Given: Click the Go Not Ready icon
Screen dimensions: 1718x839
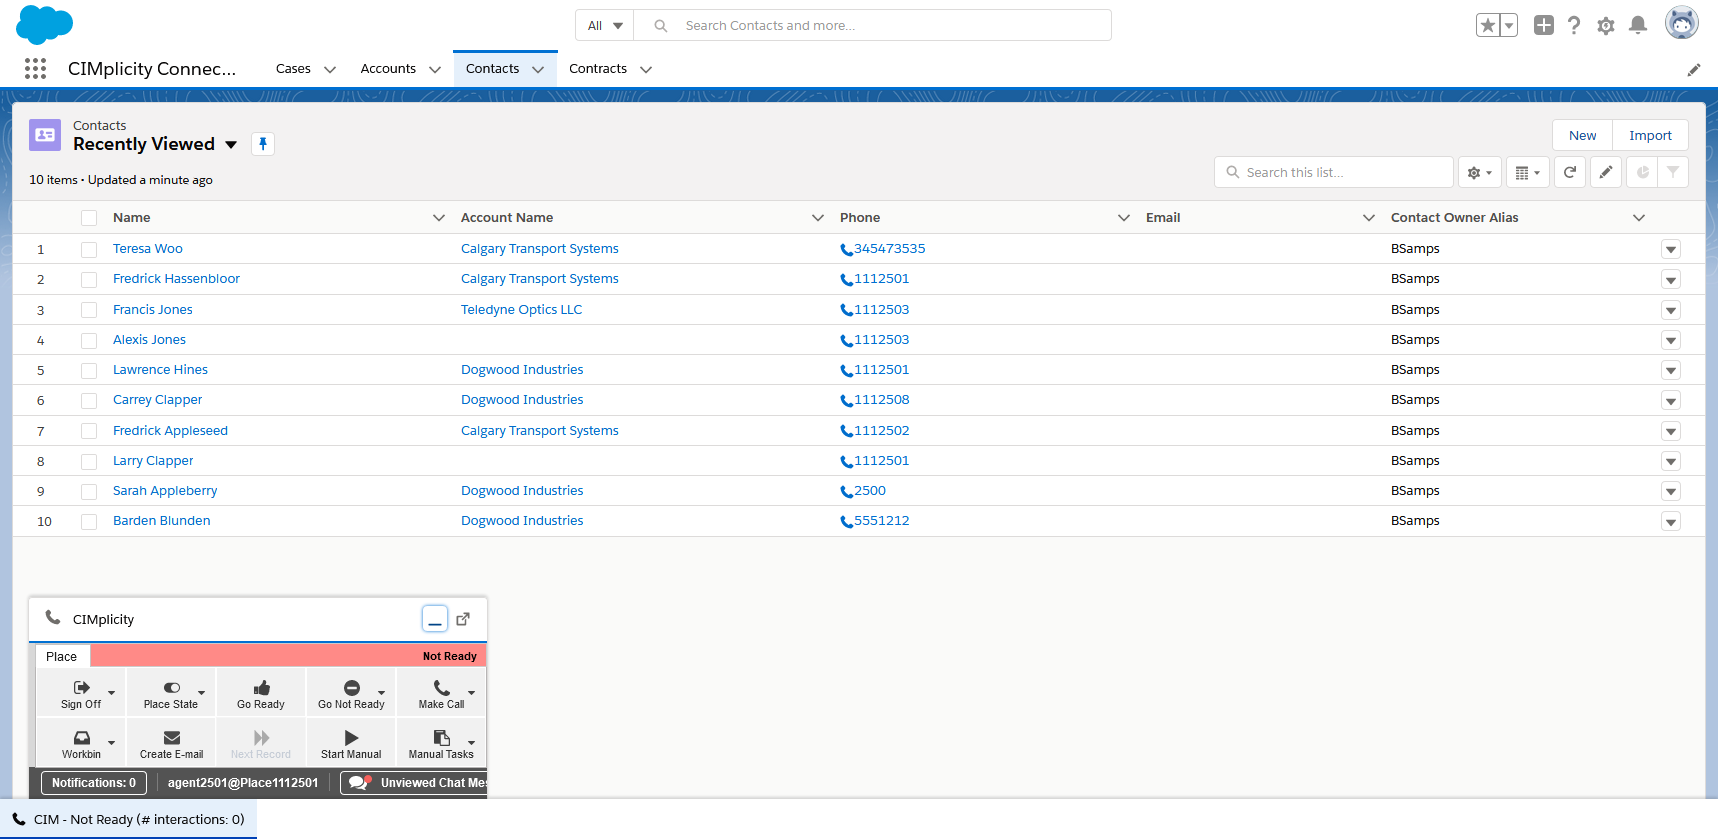Looking at the screenshot, I should coord(352,687).
